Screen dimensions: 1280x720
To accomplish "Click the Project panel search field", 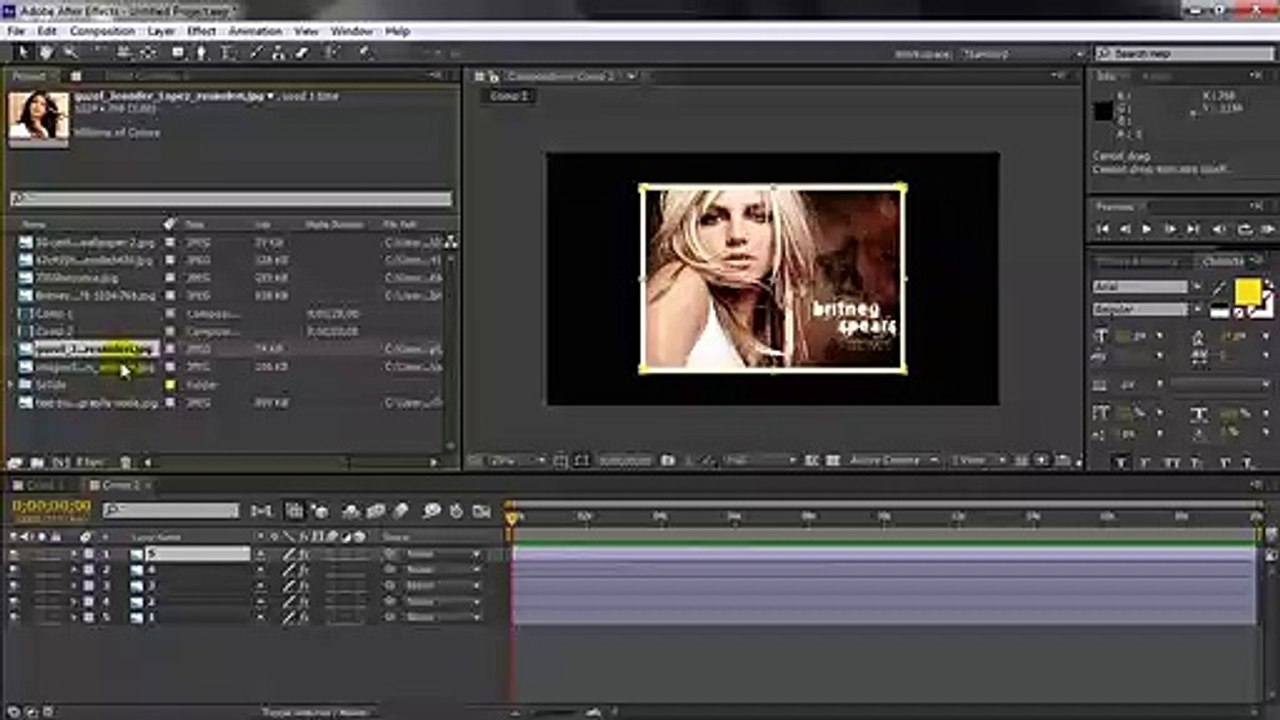I will coord(231,199).
